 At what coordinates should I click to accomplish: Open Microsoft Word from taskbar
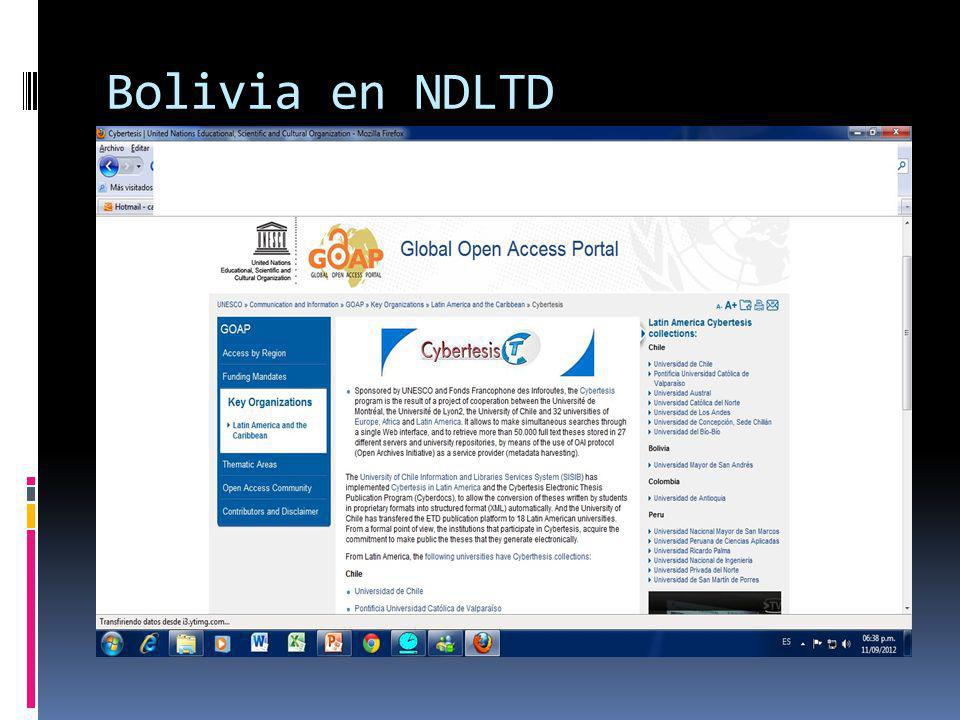click(260, 643)
